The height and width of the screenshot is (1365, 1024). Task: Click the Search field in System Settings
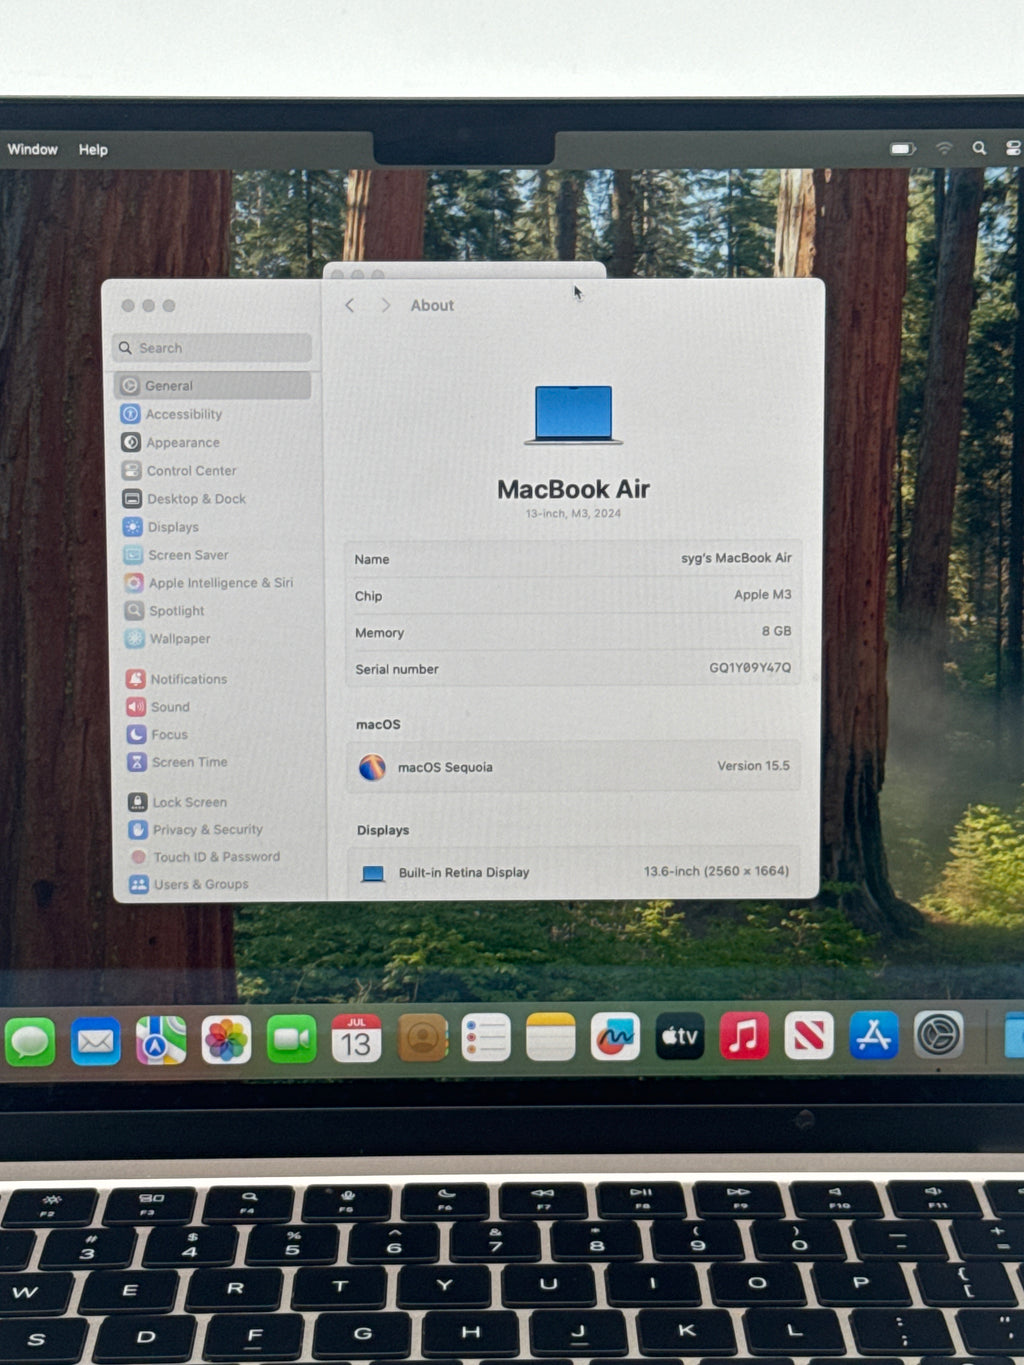click(212, 348)
